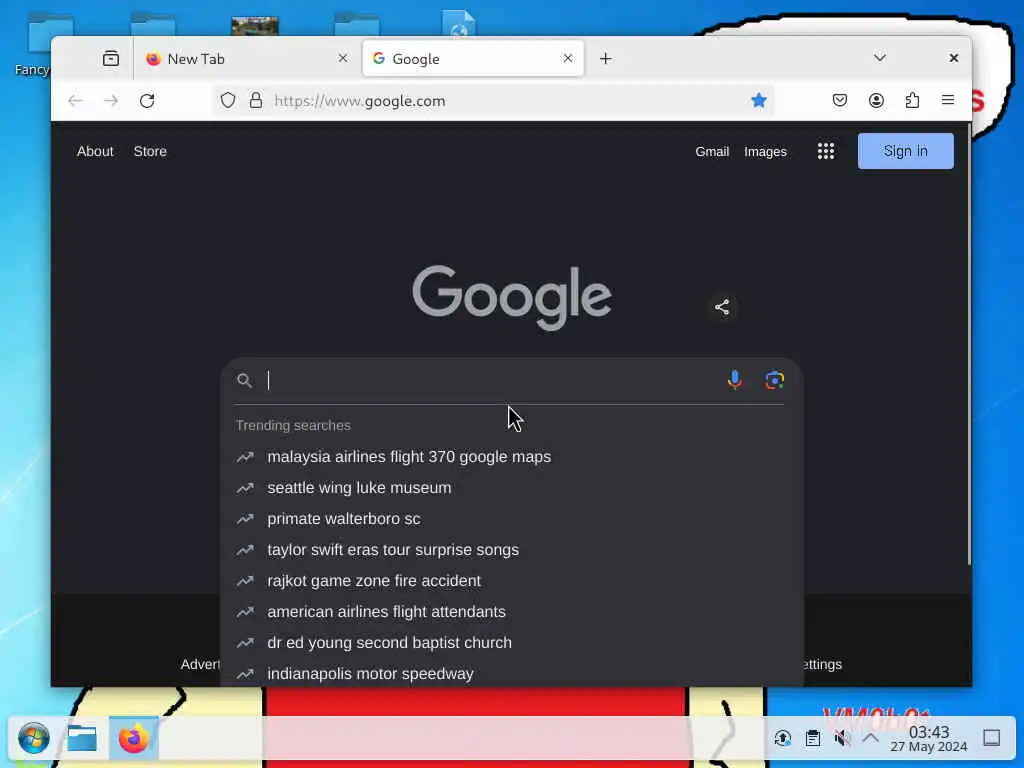Go forward one page
The image size is (1024, 768).
click(x=111, y=101)
